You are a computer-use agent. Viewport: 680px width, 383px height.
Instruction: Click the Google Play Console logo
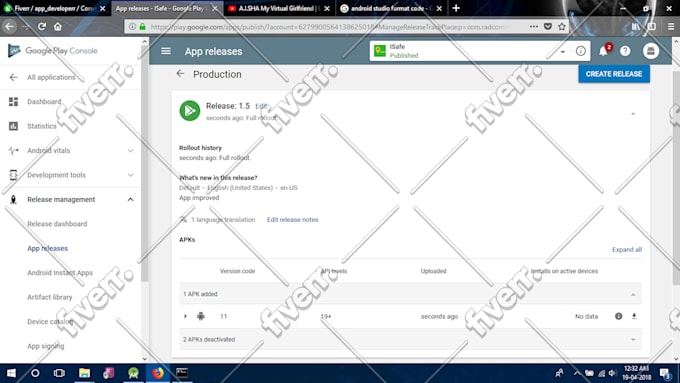point(53,51)
